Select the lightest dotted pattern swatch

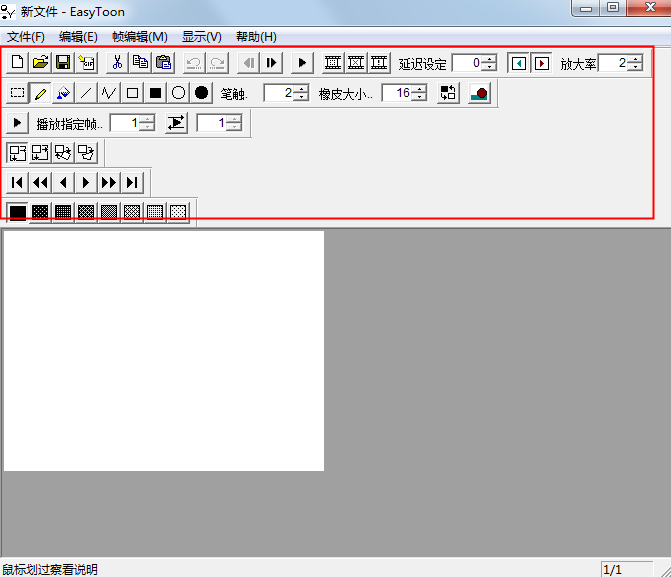point(178,212)
